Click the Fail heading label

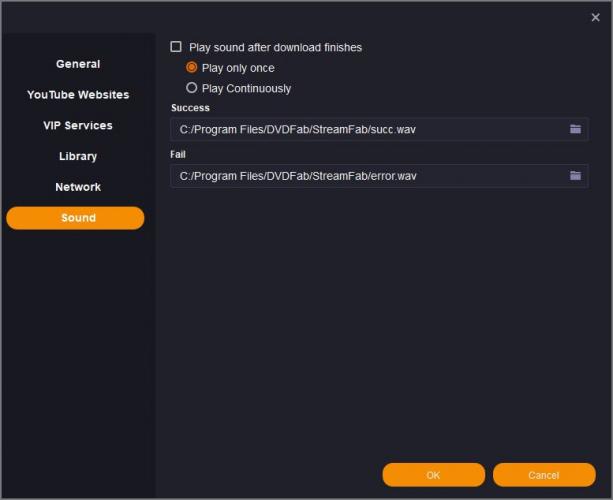pyautogui.click(x=179, y=155)
